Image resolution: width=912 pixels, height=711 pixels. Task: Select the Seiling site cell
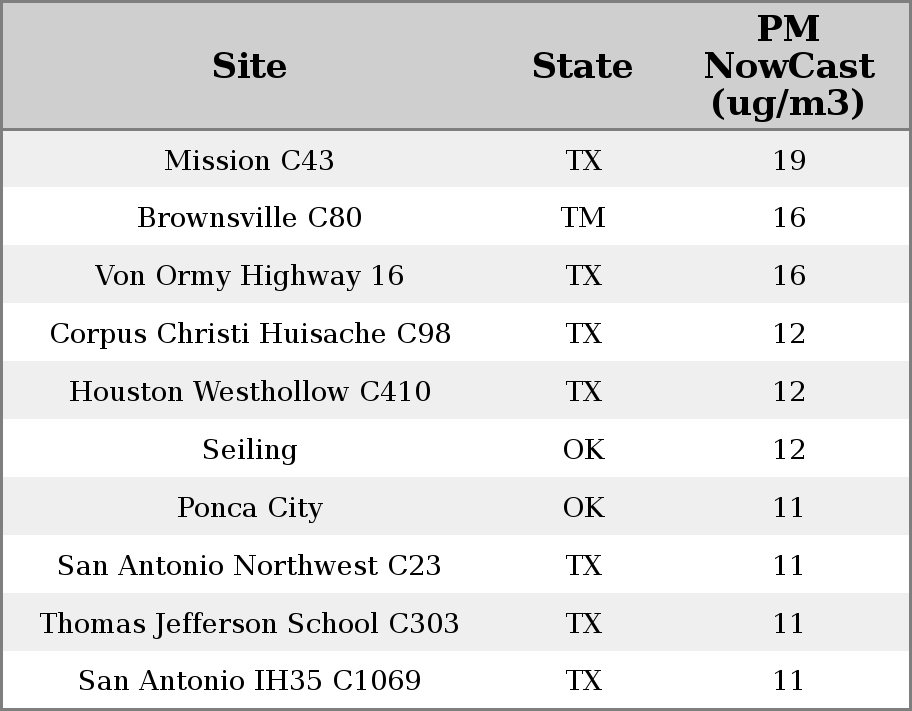point(249,450)
